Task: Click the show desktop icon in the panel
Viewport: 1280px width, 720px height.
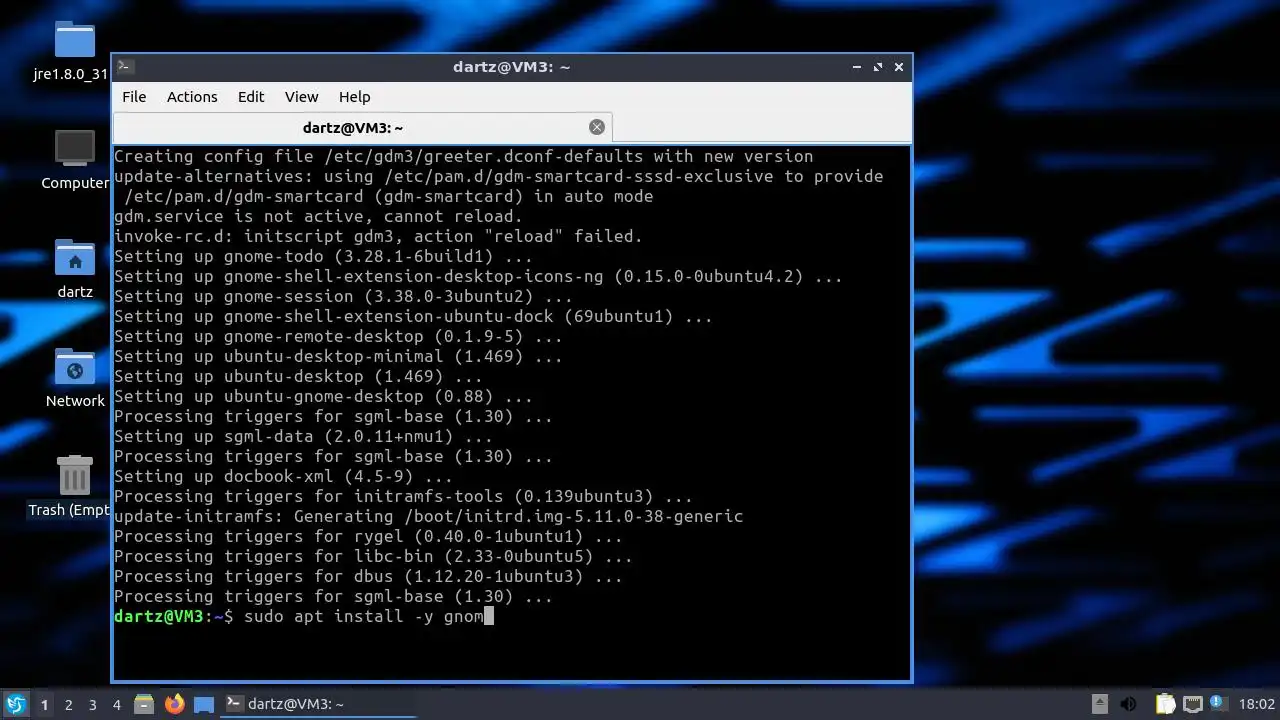Action: [x=204, y=704]
